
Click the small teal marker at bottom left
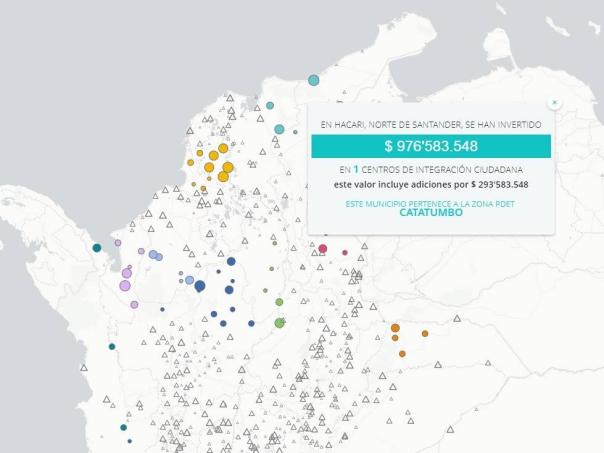[x=124, y=427]
